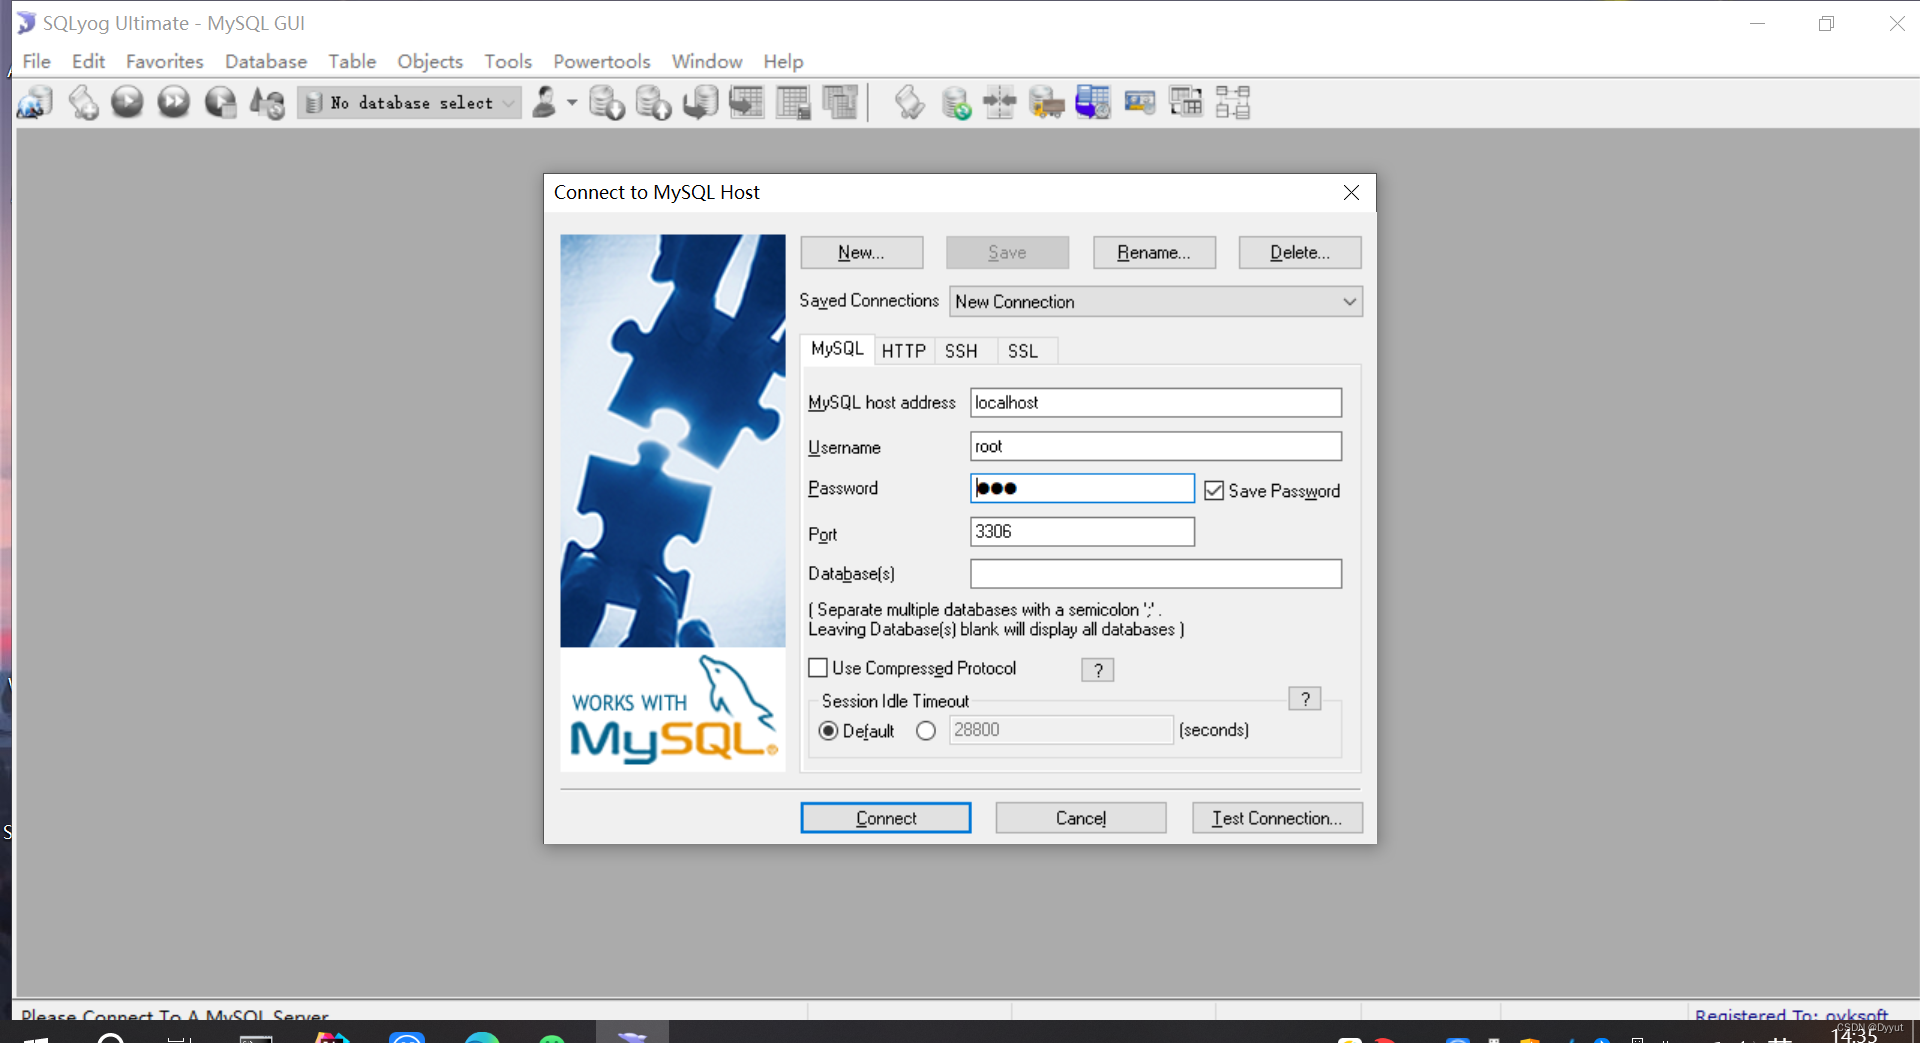Open the Database menu
Image resolution: width=1920 pixels, height=1043 pixels.
(x=266, y=61)
